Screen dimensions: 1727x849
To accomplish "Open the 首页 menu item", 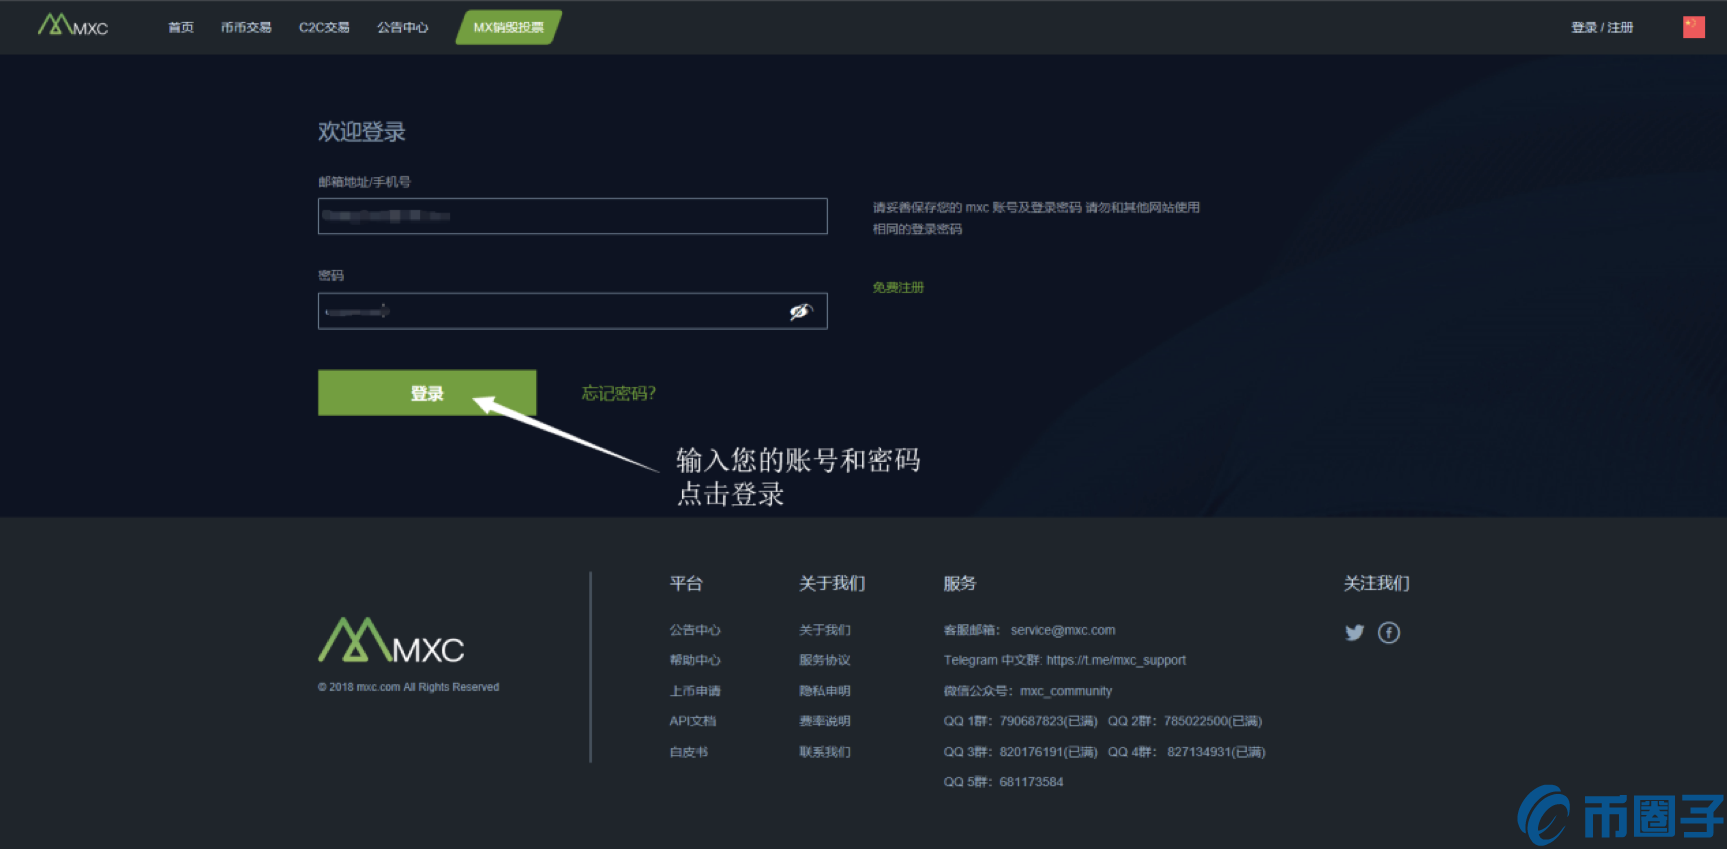I will pyautogui.click(x=181, y=28).
